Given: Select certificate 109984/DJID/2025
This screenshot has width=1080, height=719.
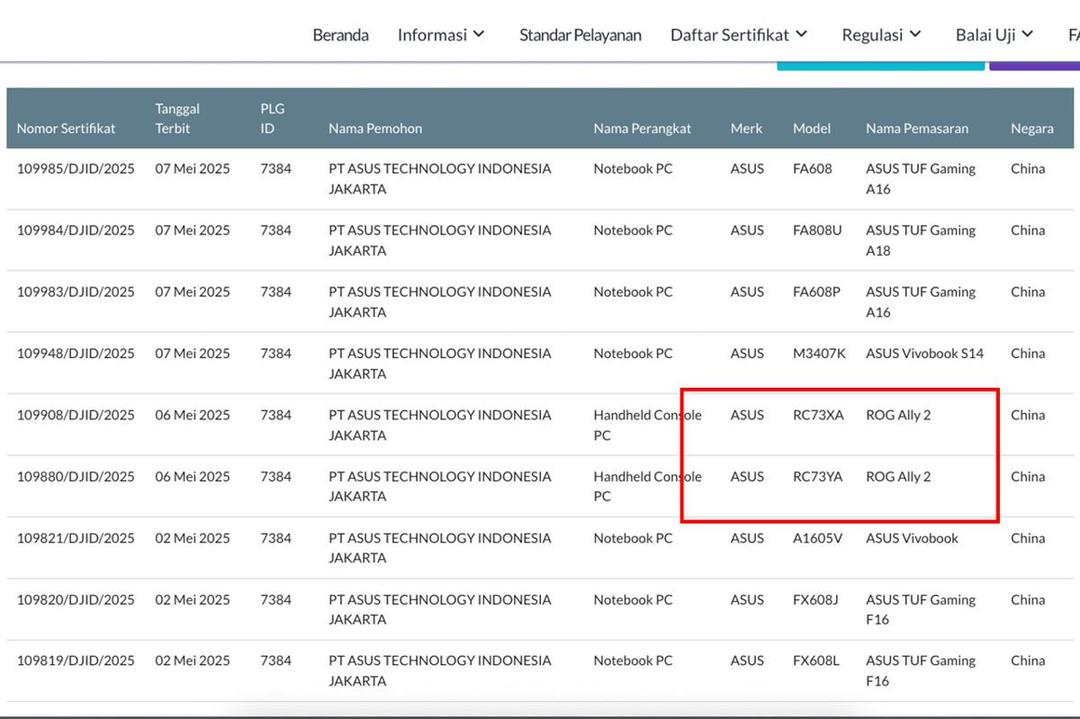Looking at the screenshot, I should (76, 230).
